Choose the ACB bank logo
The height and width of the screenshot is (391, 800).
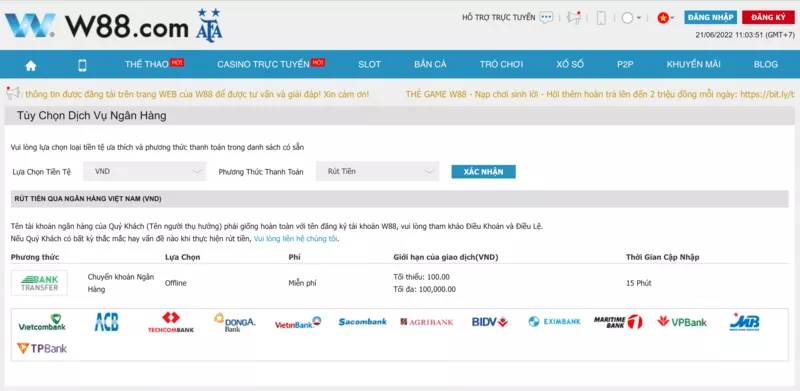tap(107, 322)
